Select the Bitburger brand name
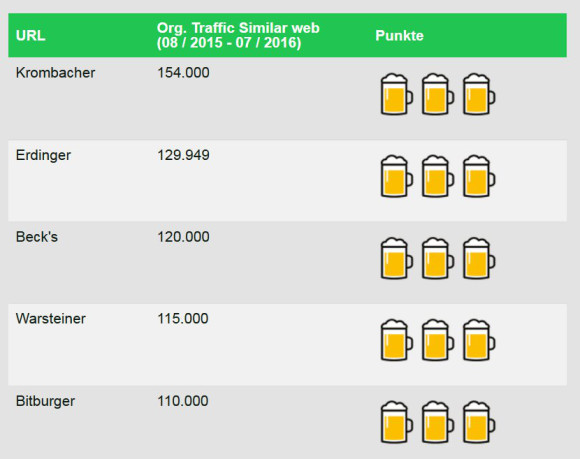The image size is (580, 459). click(45, 401)
